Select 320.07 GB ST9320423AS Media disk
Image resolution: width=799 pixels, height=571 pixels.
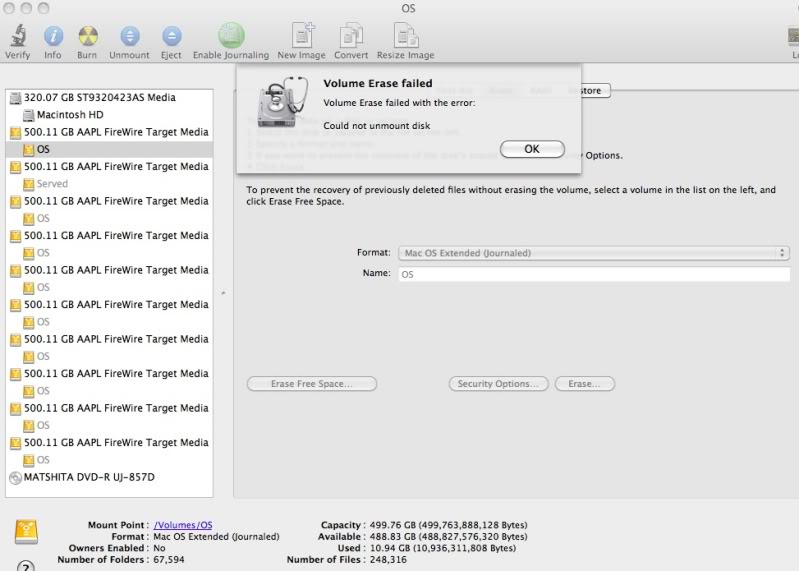click(x=109, y=97)
